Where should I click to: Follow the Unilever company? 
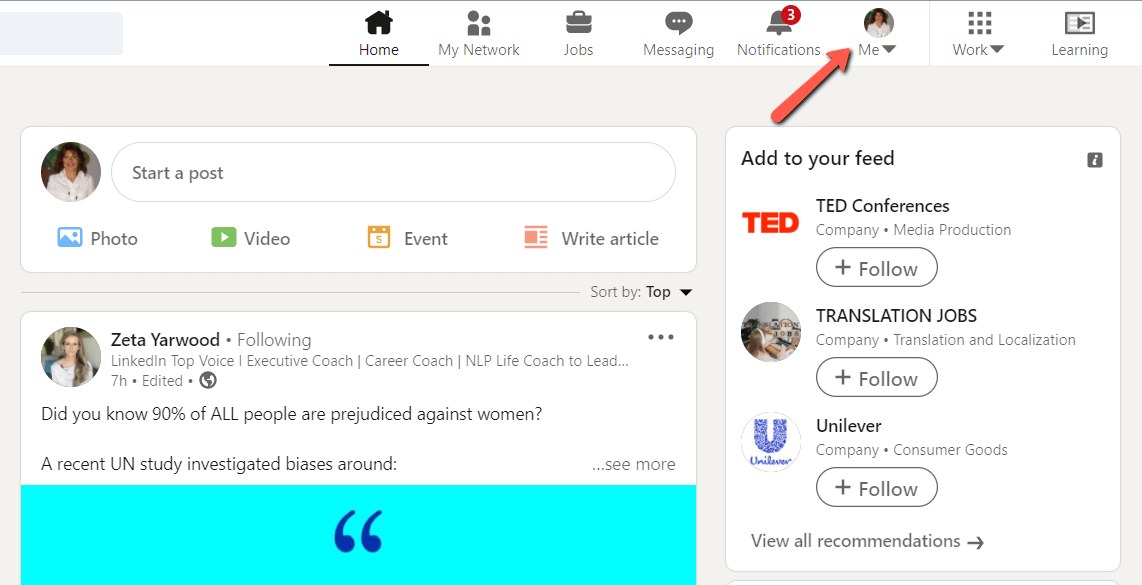[876, 488]
